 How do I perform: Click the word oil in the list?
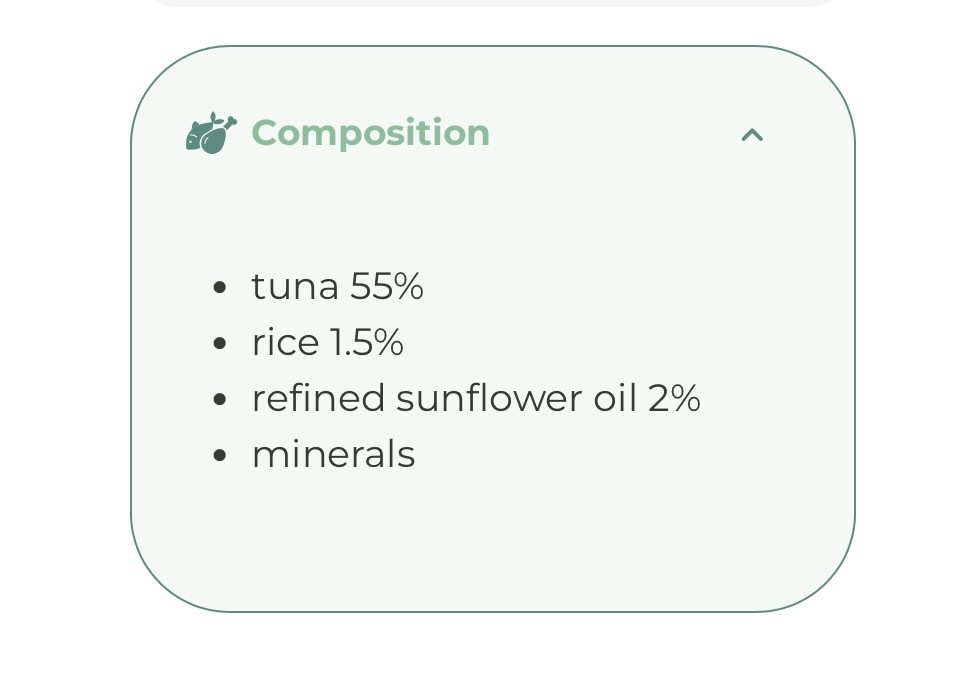[x=615, y=399]
